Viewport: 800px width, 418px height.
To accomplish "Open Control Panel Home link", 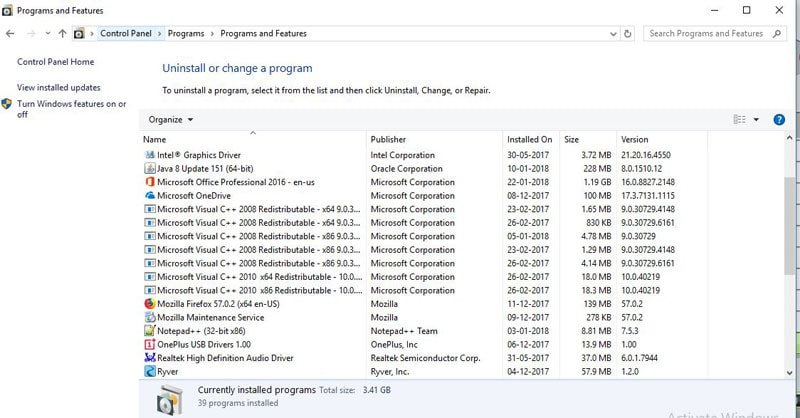I will pyautogui.click(x=55, y=62).
